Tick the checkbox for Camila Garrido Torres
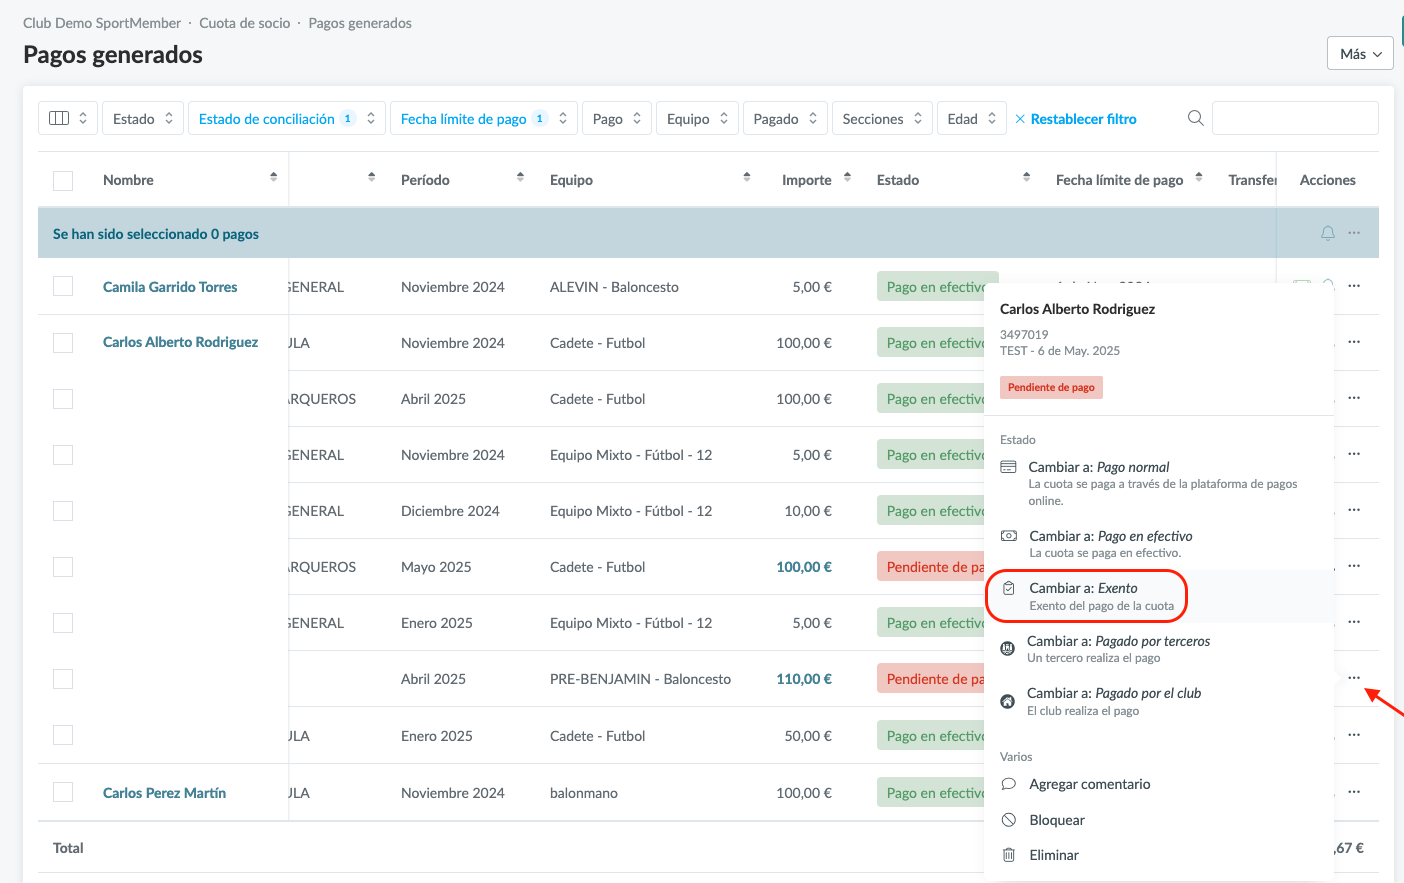 63,286
